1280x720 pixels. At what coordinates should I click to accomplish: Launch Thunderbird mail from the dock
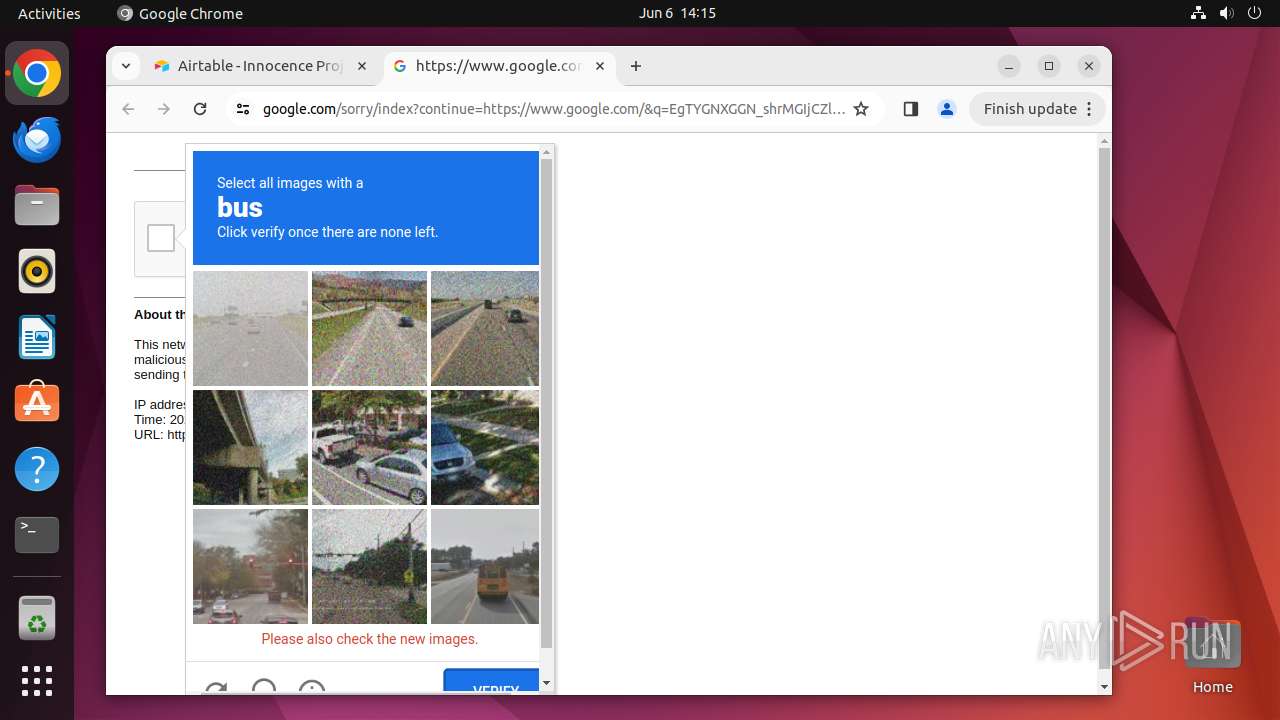coord(37,140)
